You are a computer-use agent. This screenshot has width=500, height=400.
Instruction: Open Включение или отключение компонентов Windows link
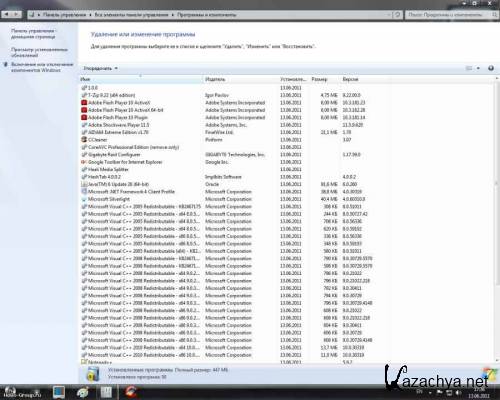coord(42,67)
